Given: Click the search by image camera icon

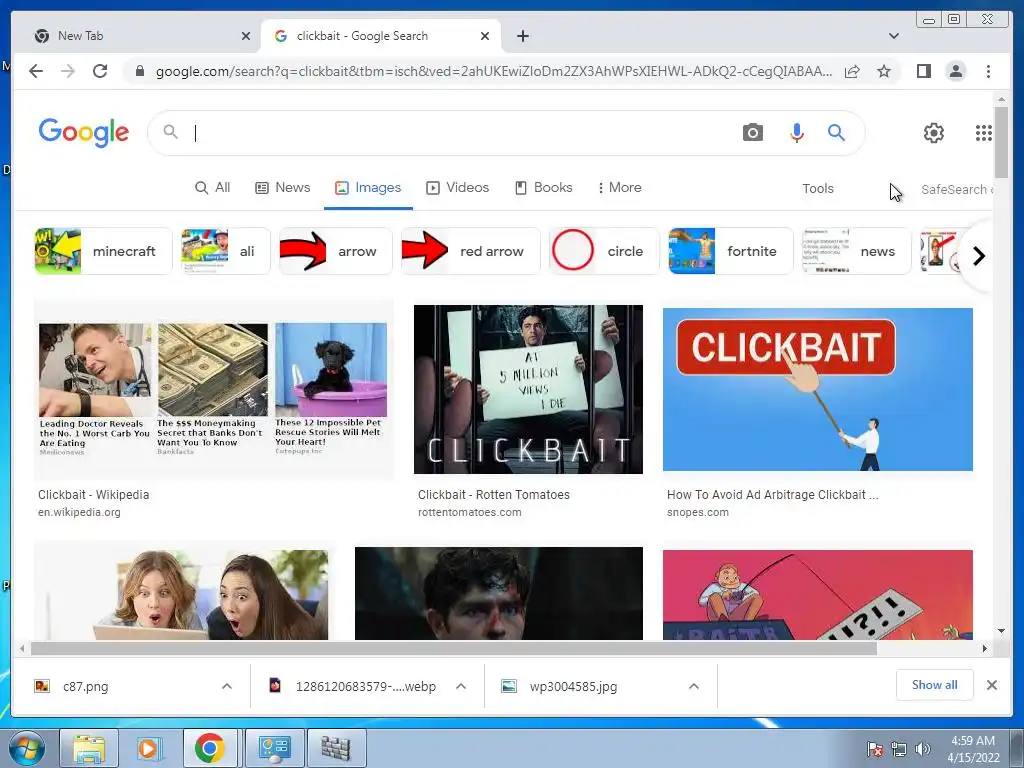Looking at the screenshot, I should [x=752, y=133].
